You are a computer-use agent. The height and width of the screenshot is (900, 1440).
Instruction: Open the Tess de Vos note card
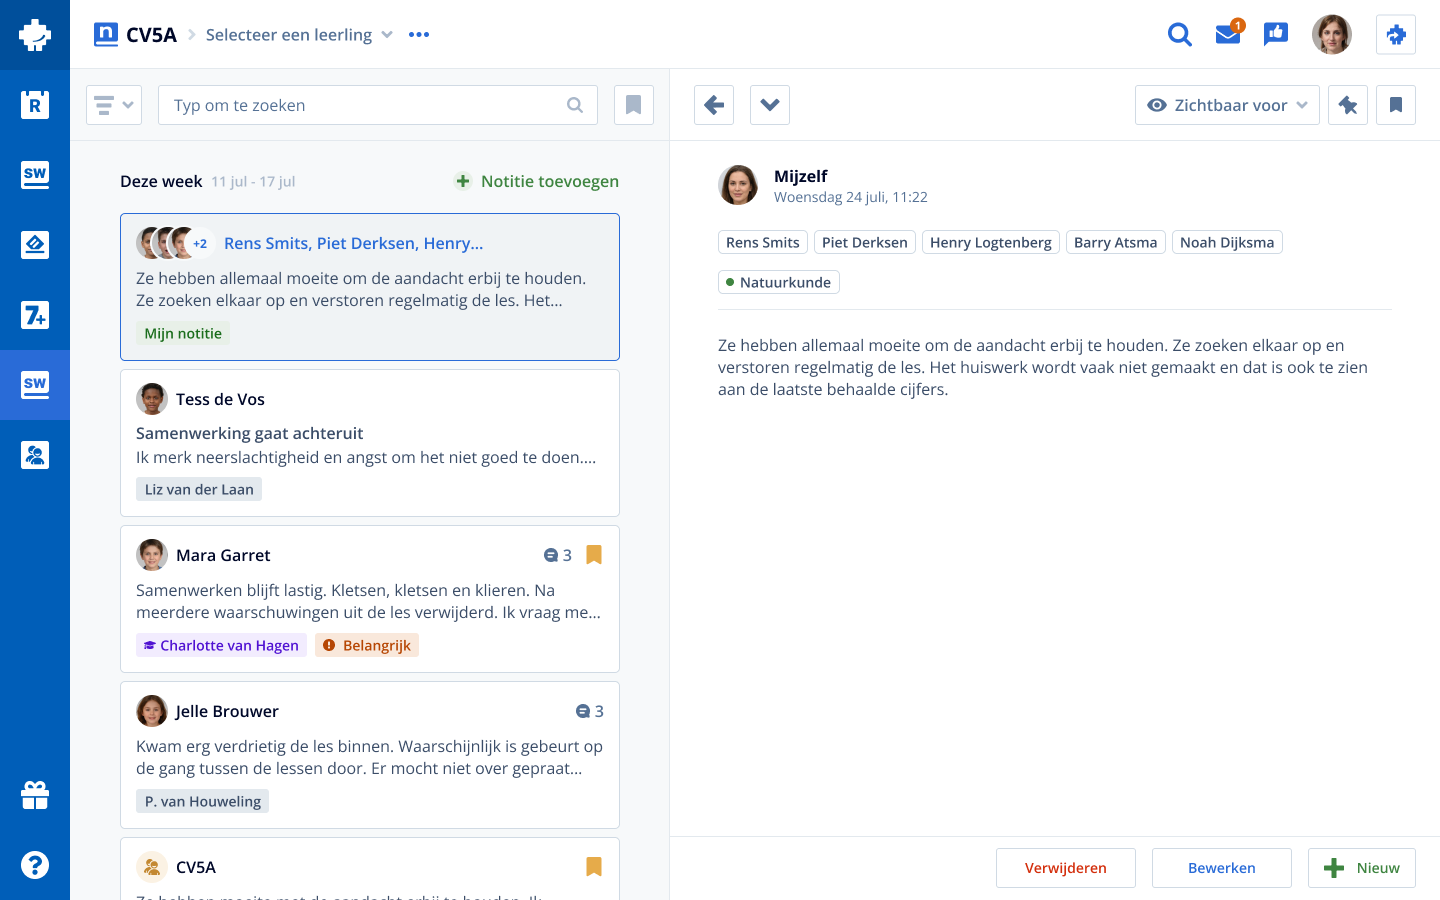pyautogui.click(x=370, y=443)
